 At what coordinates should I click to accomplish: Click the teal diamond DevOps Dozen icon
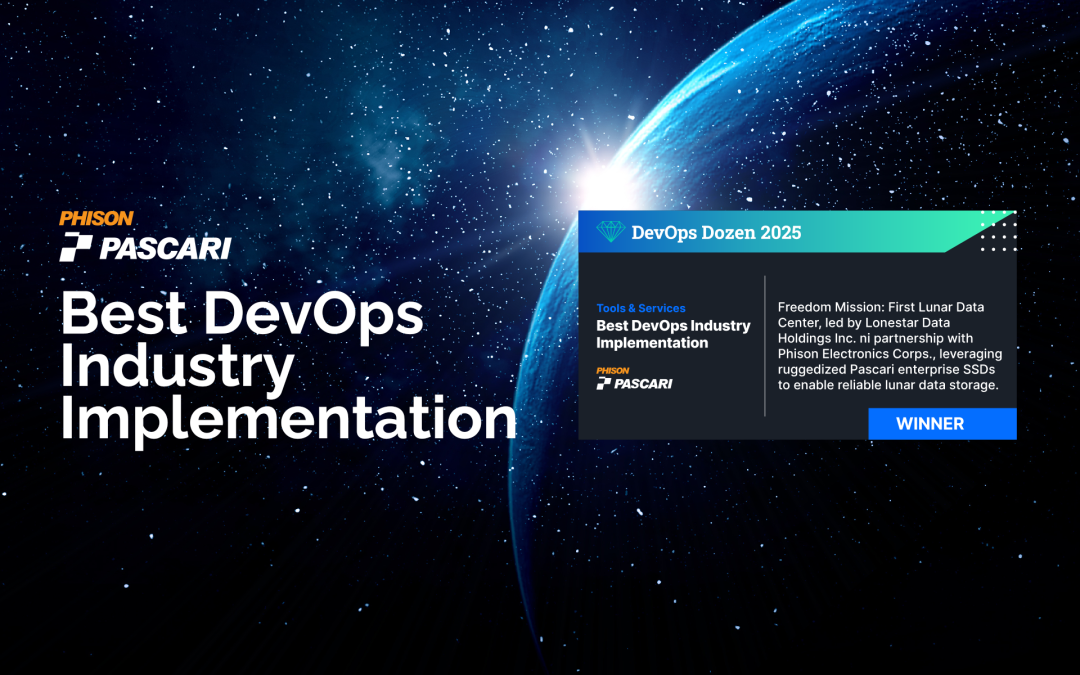[609, 231]
